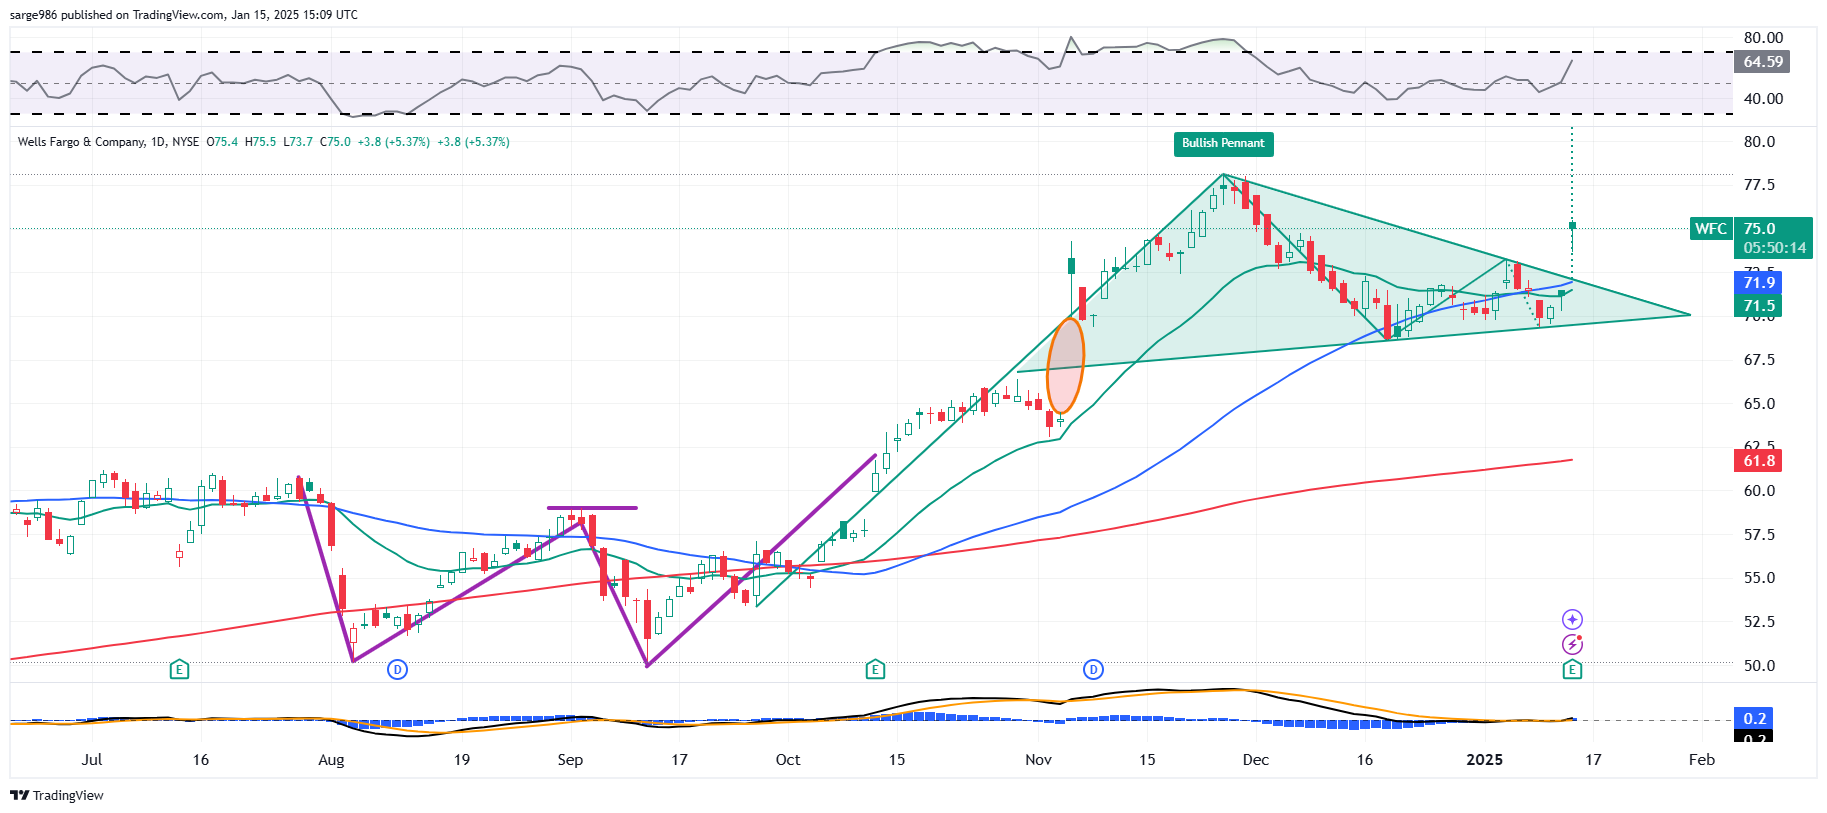The width and height of the screenshot is (1827, 813).
Task: Click the purple horizontal line near September
Action: click(x=592, y=508)
